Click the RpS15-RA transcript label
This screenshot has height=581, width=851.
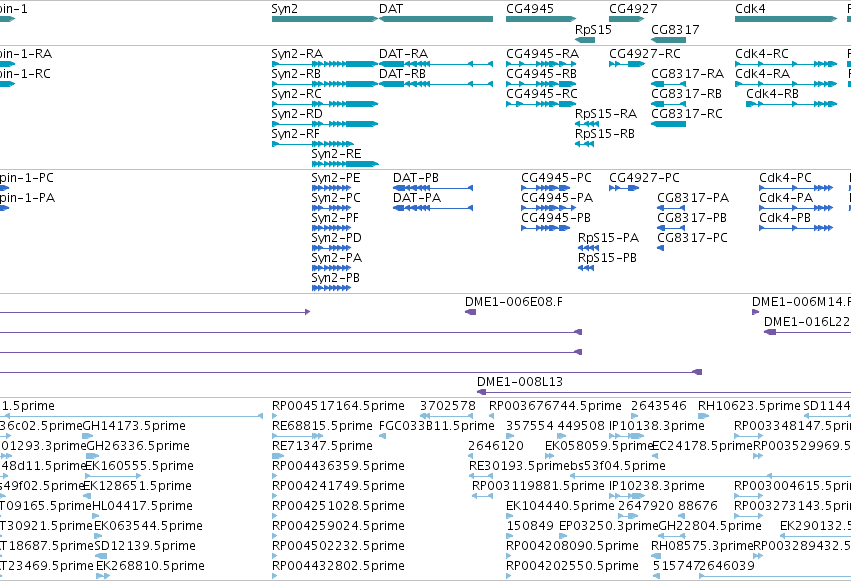coord(606,114)
